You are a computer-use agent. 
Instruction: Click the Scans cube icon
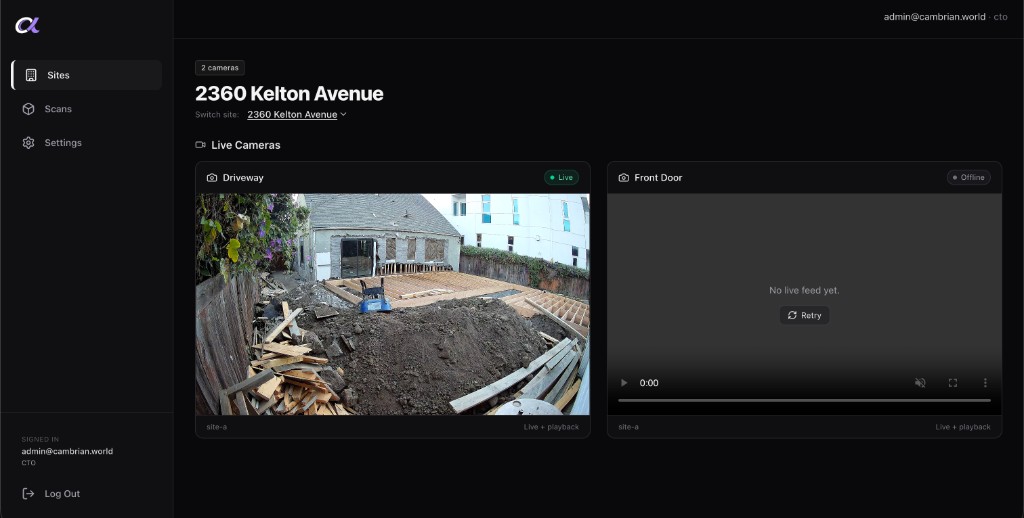point(28,109)
